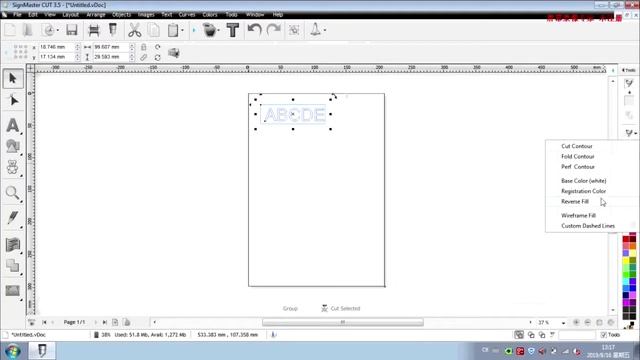Viewport: 640px width, 360px height.
Task: Click the big T text icon in toolbar
Action: pos(233,30)
